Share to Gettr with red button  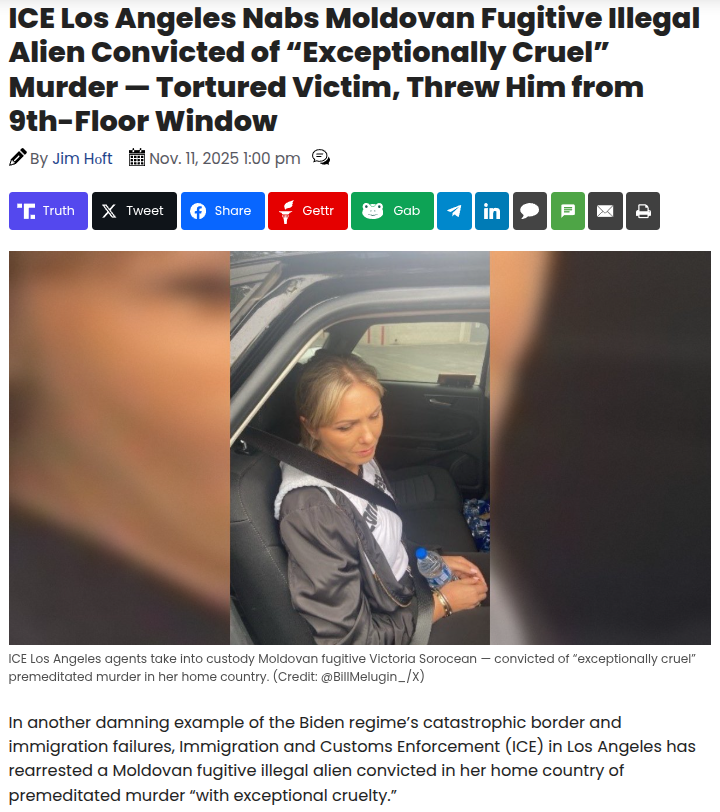tap(308, 211)
